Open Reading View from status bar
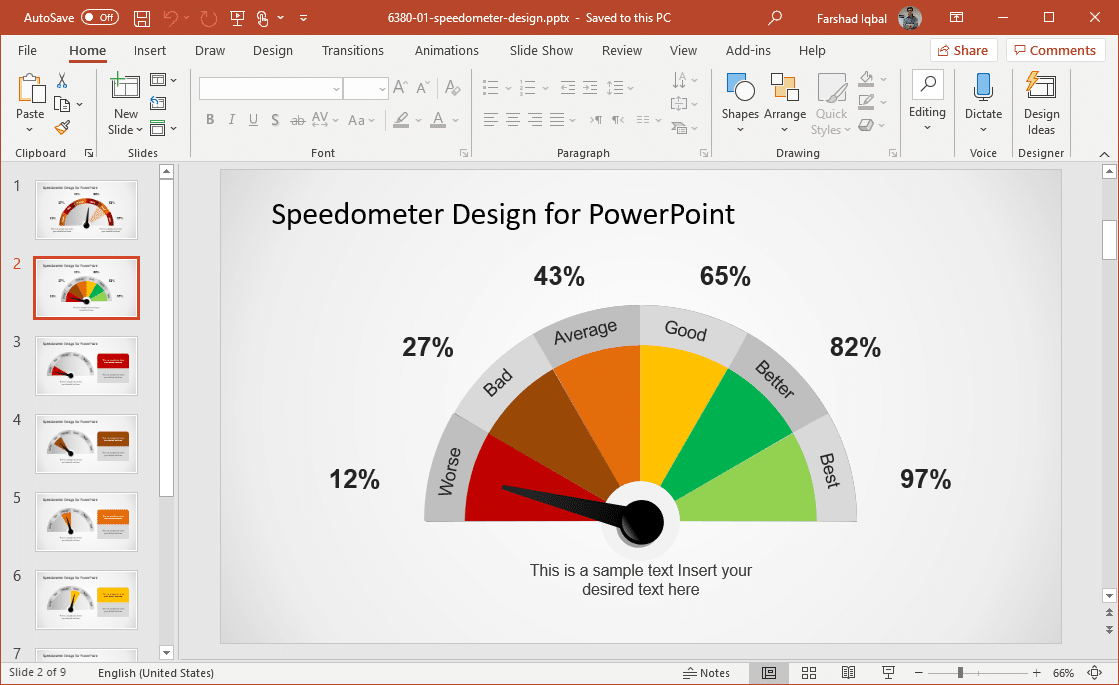This screenshot has width=1119, height=685. 848,673
